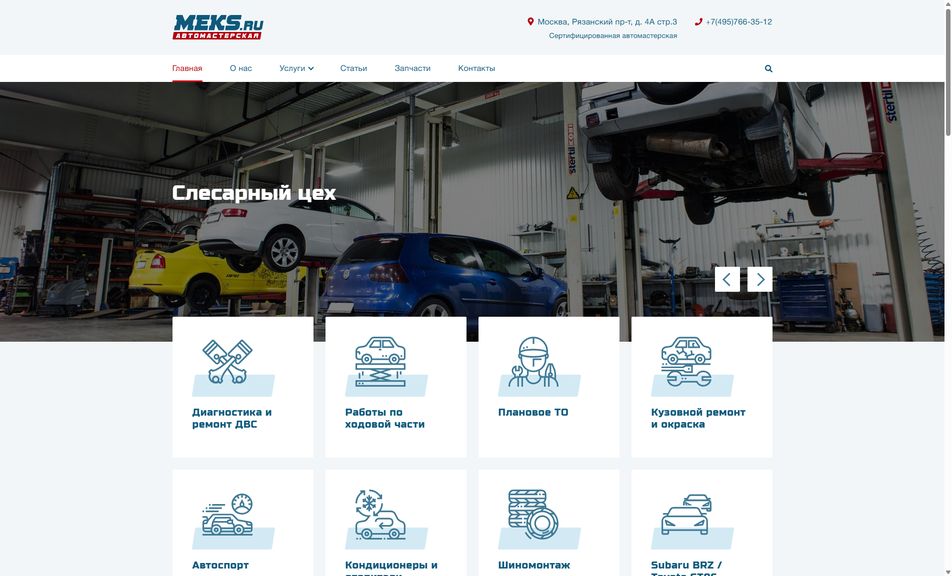Click the damaged car and wrenches icon
This screenshot has height=576, width=952.
click(x=687, y=362)
